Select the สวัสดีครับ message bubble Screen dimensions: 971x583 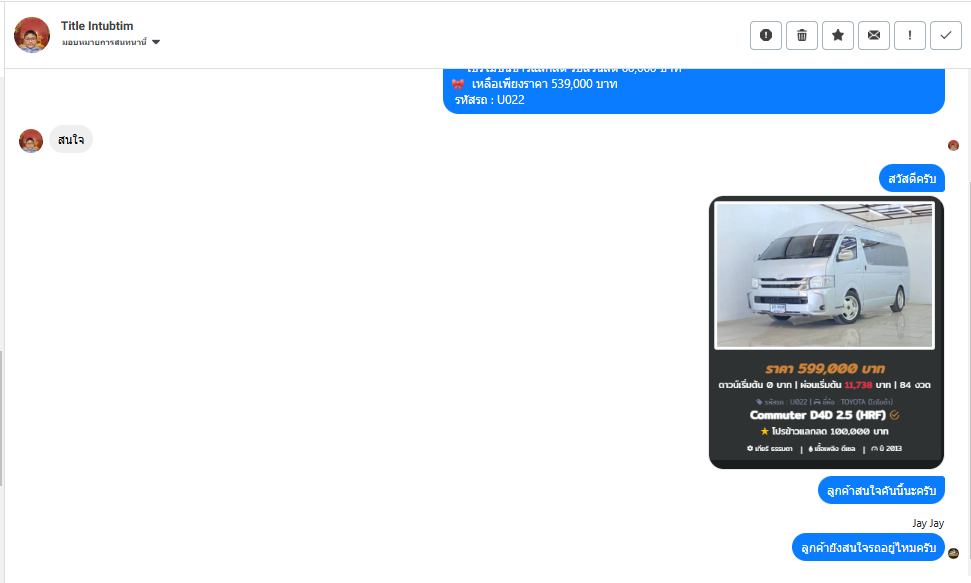(912, 178)
